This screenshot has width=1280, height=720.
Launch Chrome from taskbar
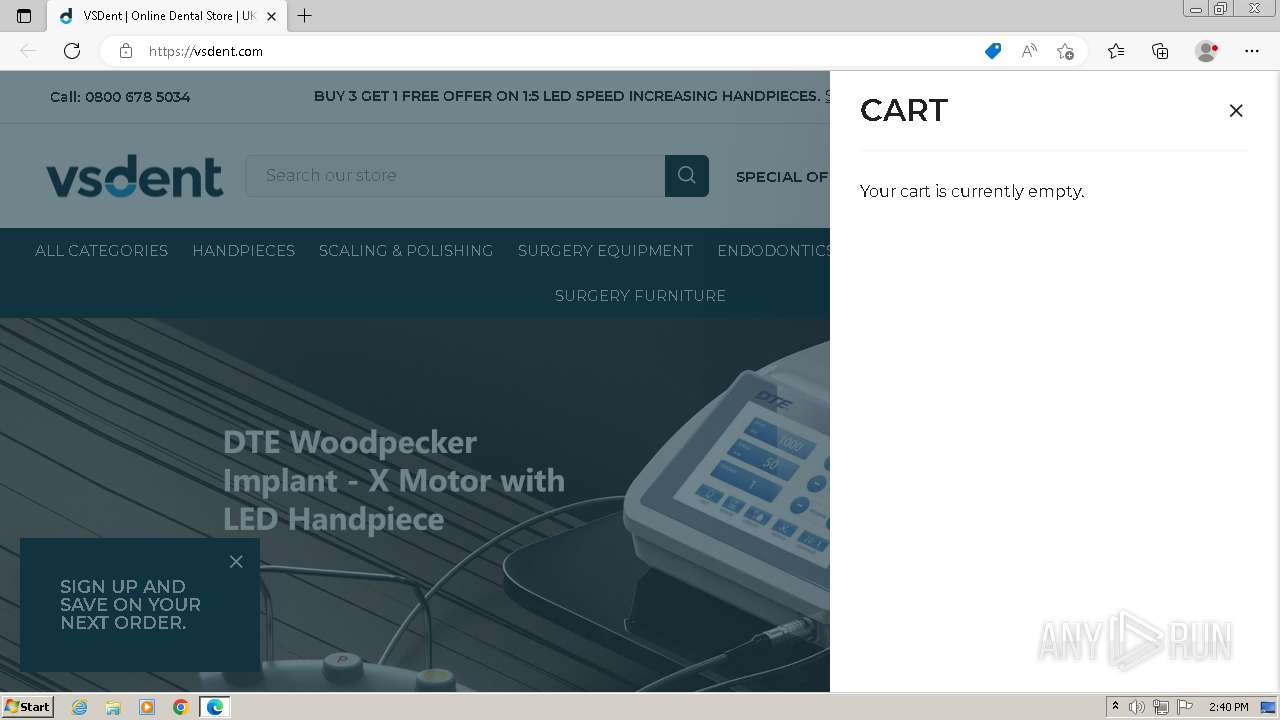coord(181,707)
